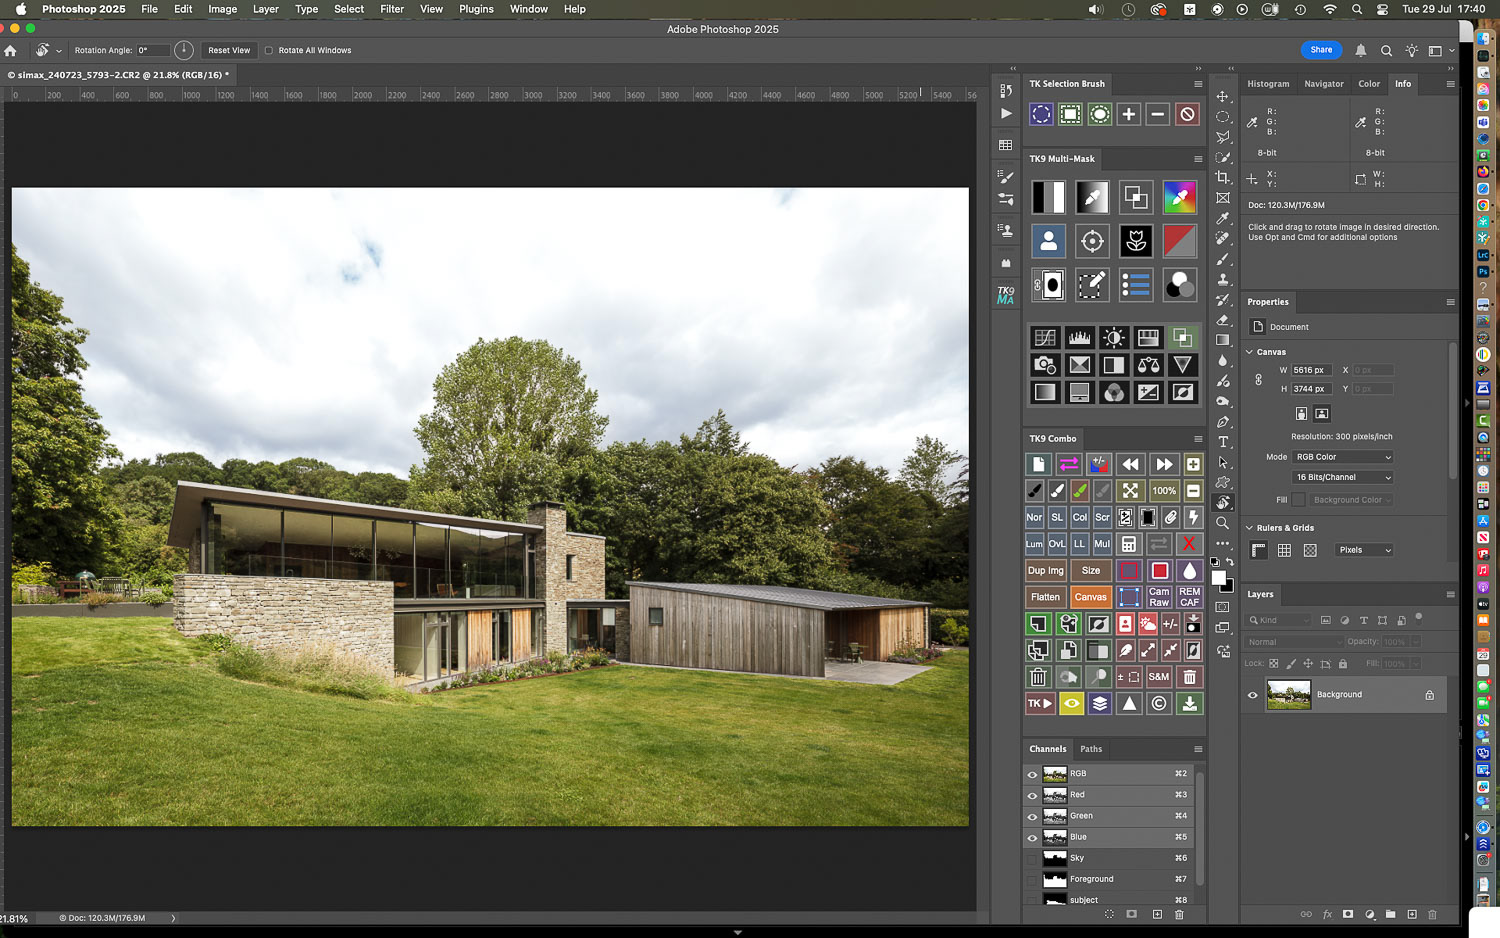Open the Channels panel menu
The width and height of the screenshot is (1500, 938).
[x=1198, y=749]
